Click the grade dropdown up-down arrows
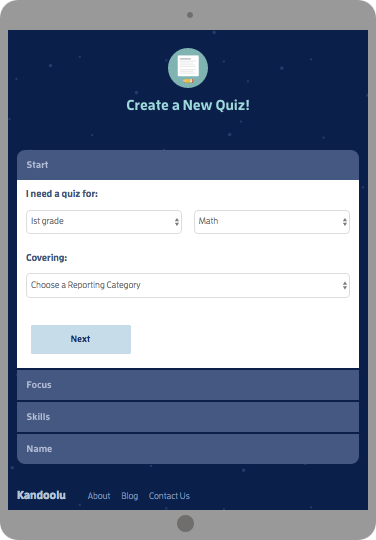 coord(177,222)
